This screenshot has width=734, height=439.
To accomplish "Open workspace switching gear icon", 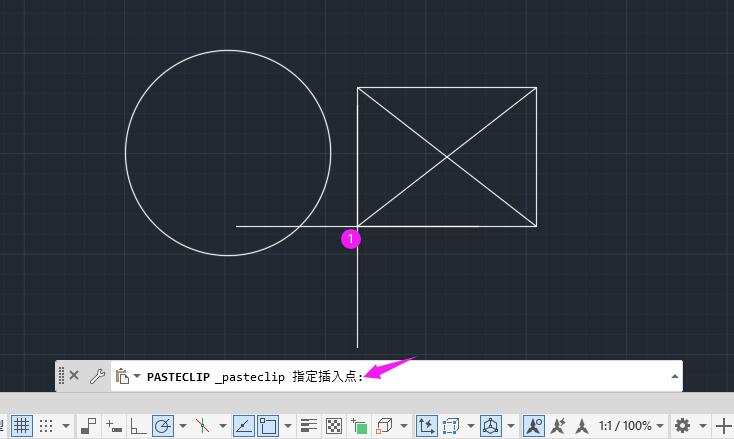I will pos(682,425).
